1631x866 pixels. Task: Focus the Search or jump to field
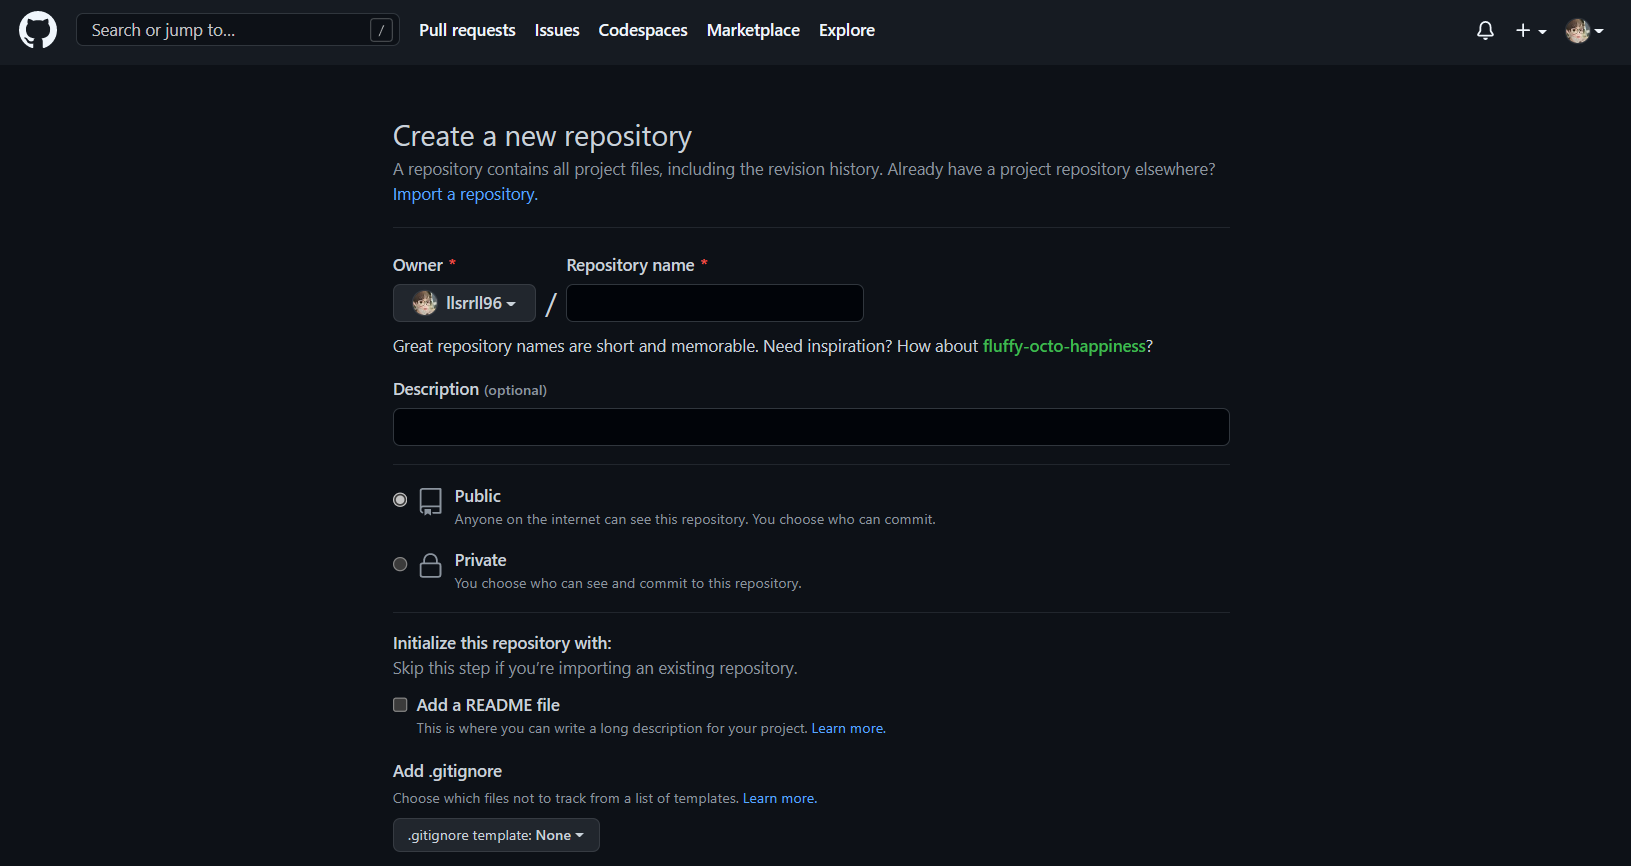238,30
